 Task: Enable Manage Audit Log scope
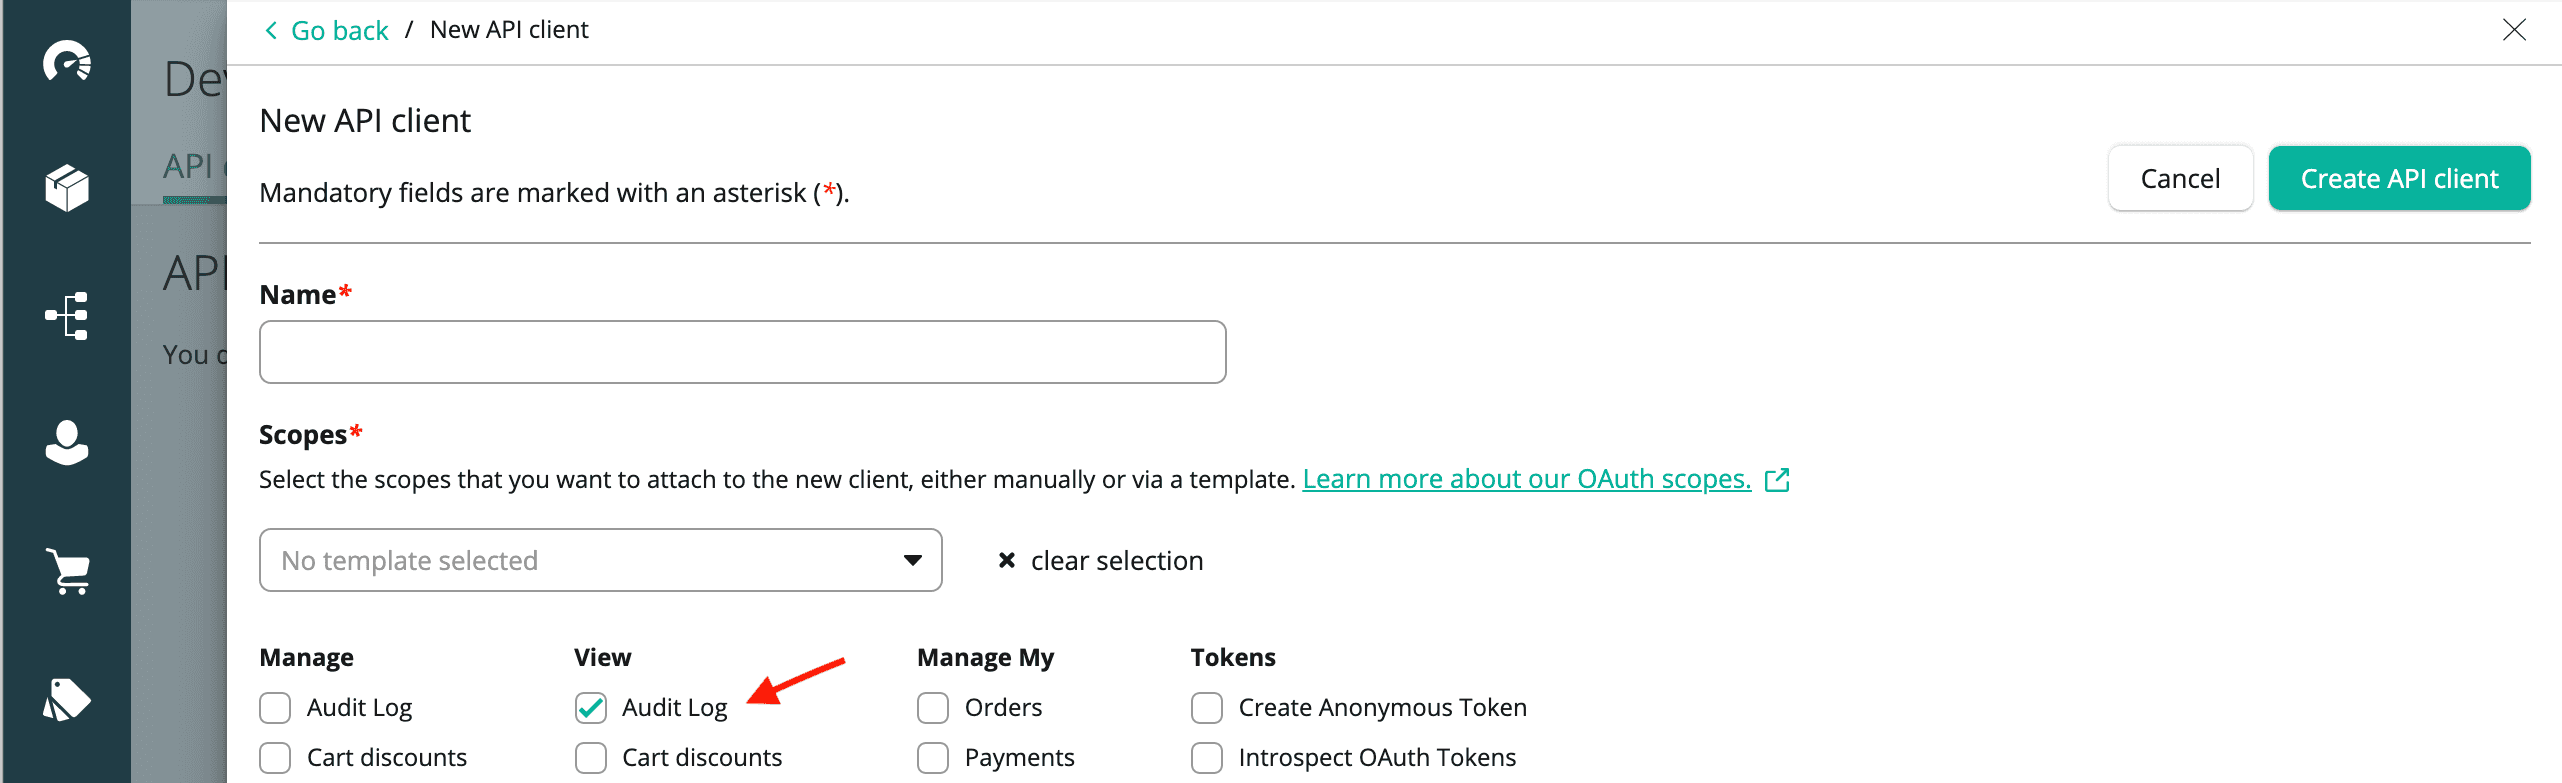click(x=275, y=708)
